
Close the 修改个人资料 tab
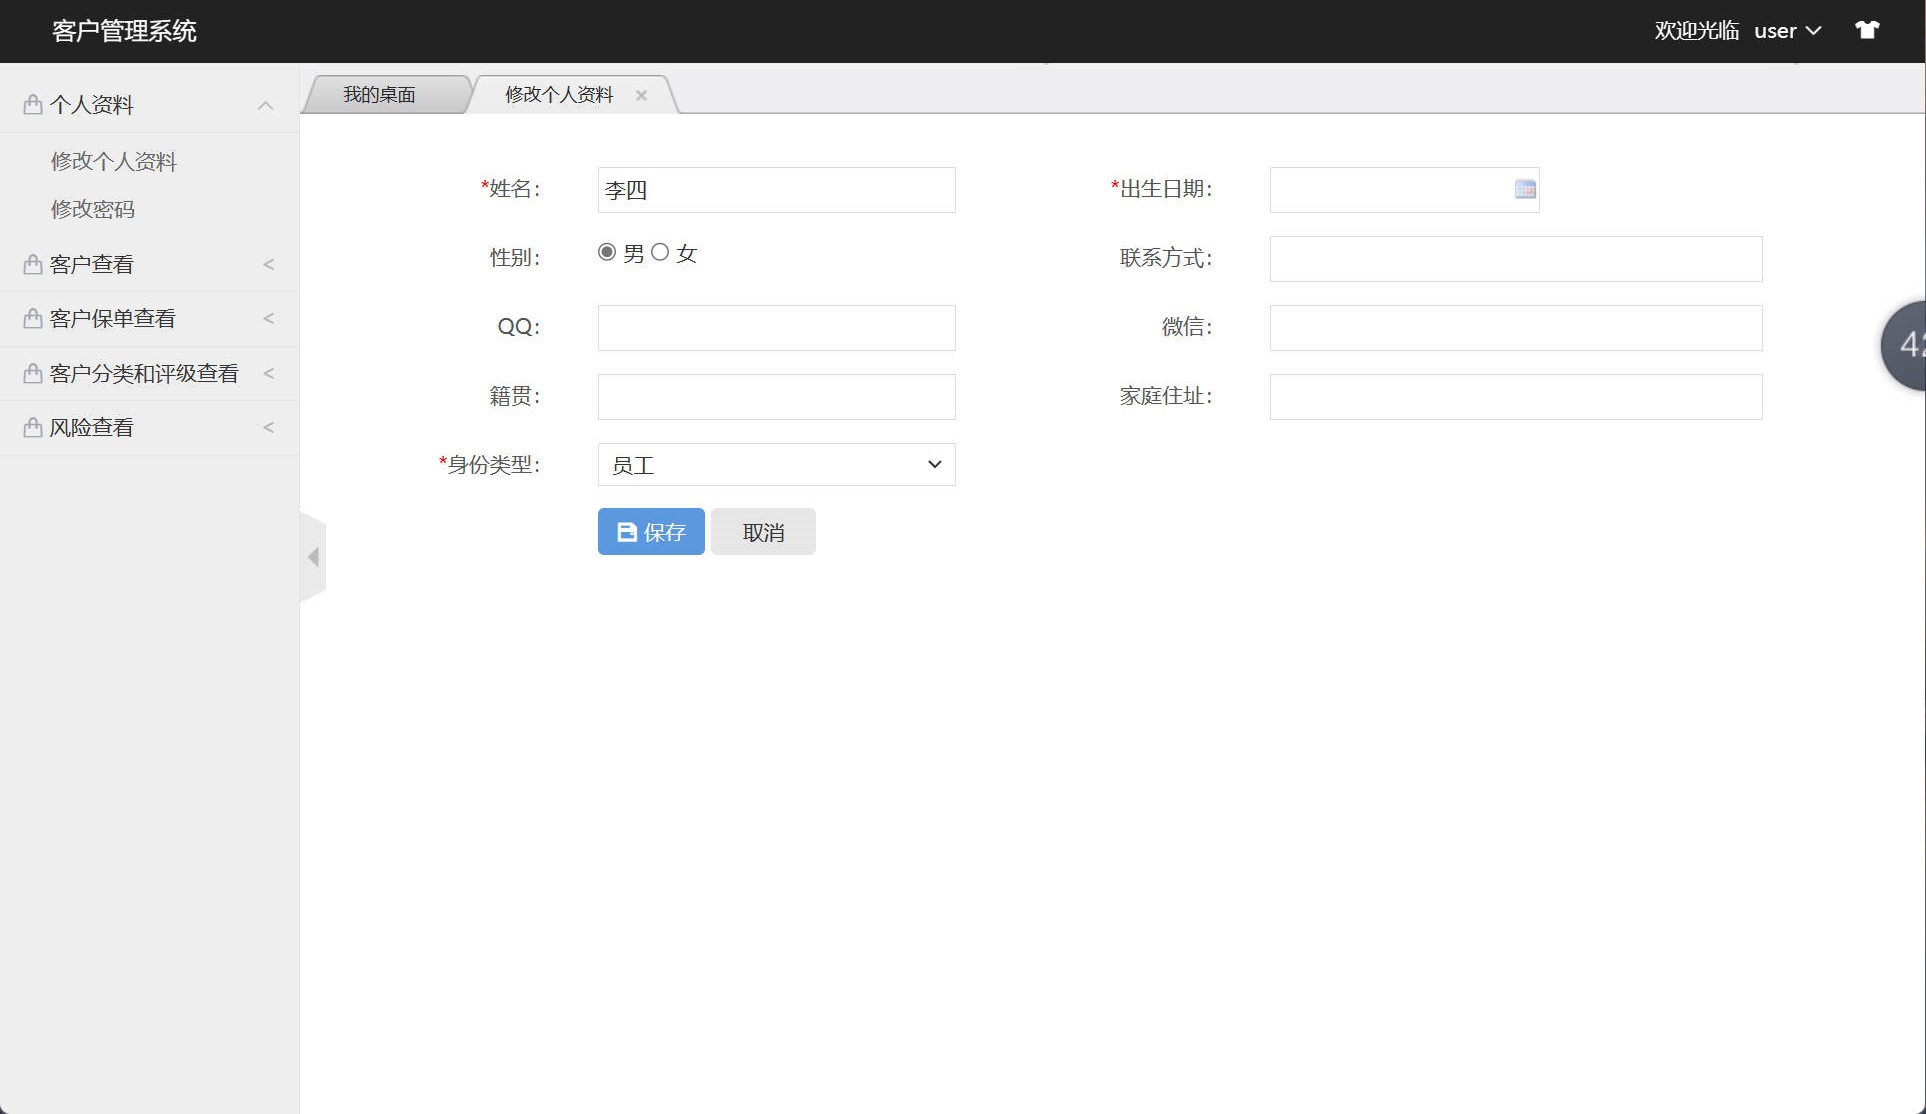[641, 95]
